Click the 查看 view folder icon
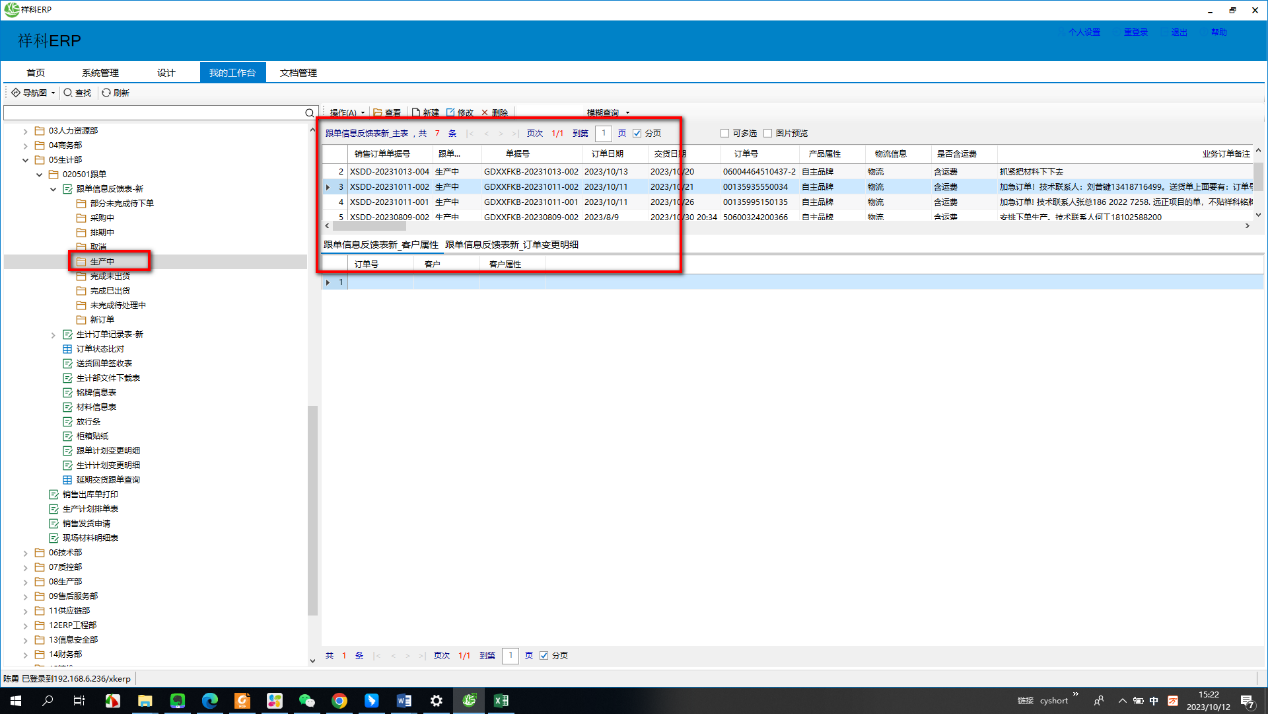Image resolution: width=1268 pixels, height=714 pixels. (377, 113)
